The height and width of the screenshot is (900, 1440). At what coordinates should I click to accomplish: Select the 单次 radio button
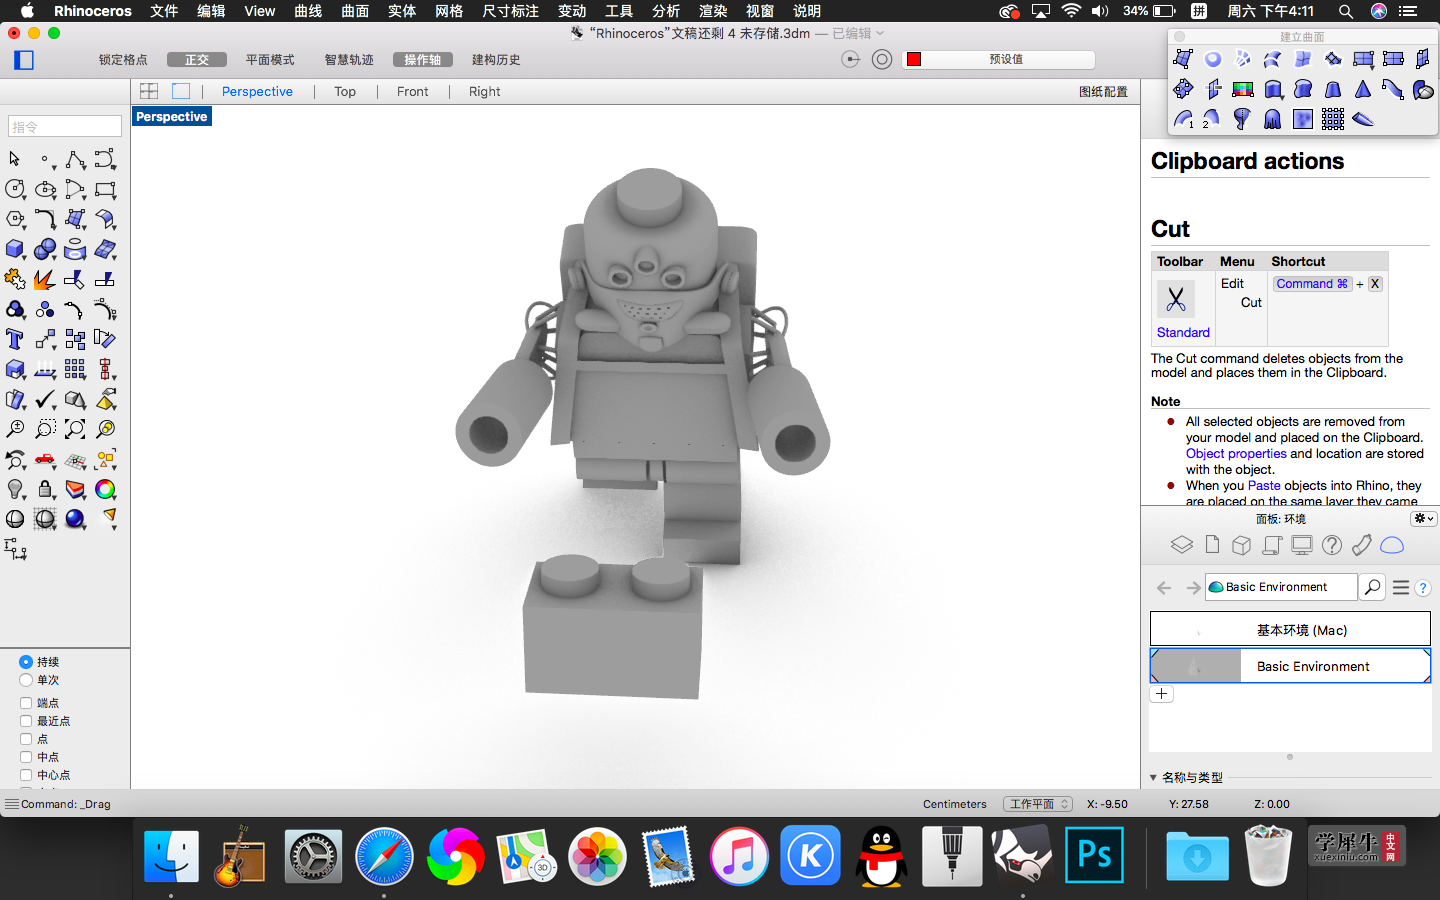26,680
